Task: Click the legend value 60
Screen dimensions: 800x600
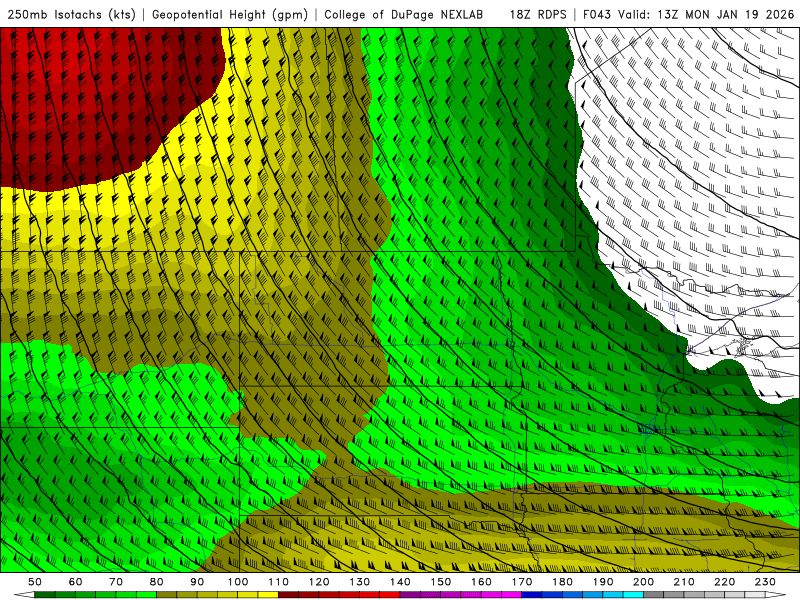Action: tap(76, 582)
